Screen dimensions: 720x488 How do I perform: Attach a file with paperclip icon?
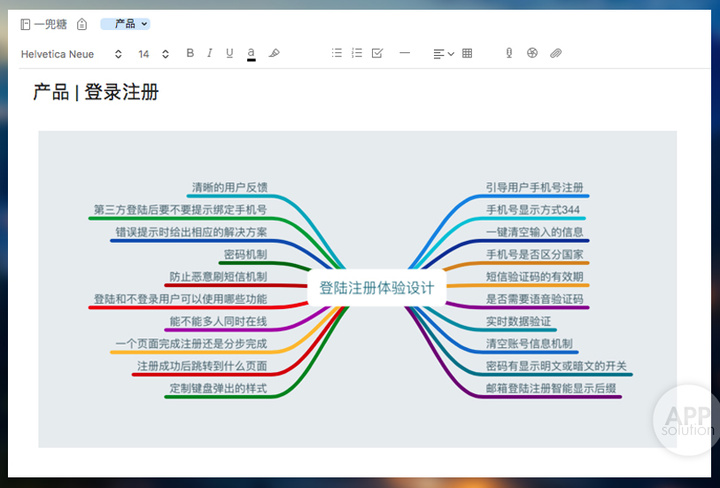click(556, 53)
